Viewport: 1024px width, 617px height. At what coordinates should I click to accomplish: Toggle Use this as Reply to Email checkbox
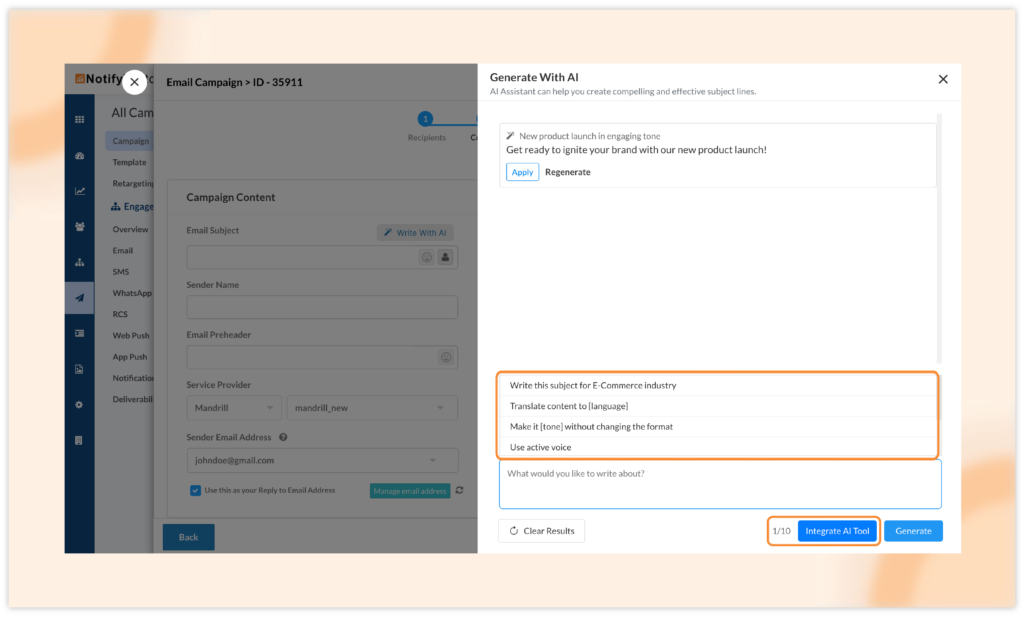(195, 490)
